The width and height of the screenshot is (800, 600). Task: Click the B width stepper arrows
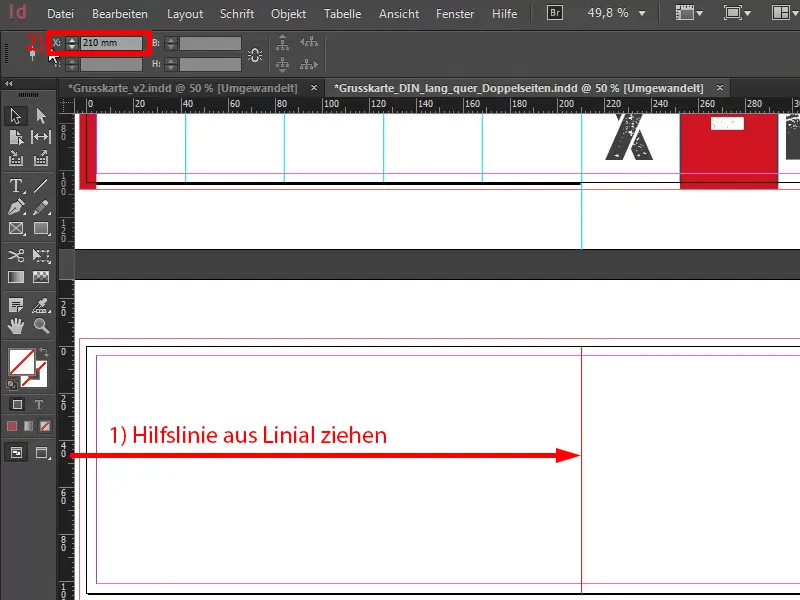(x=171, y=43)
